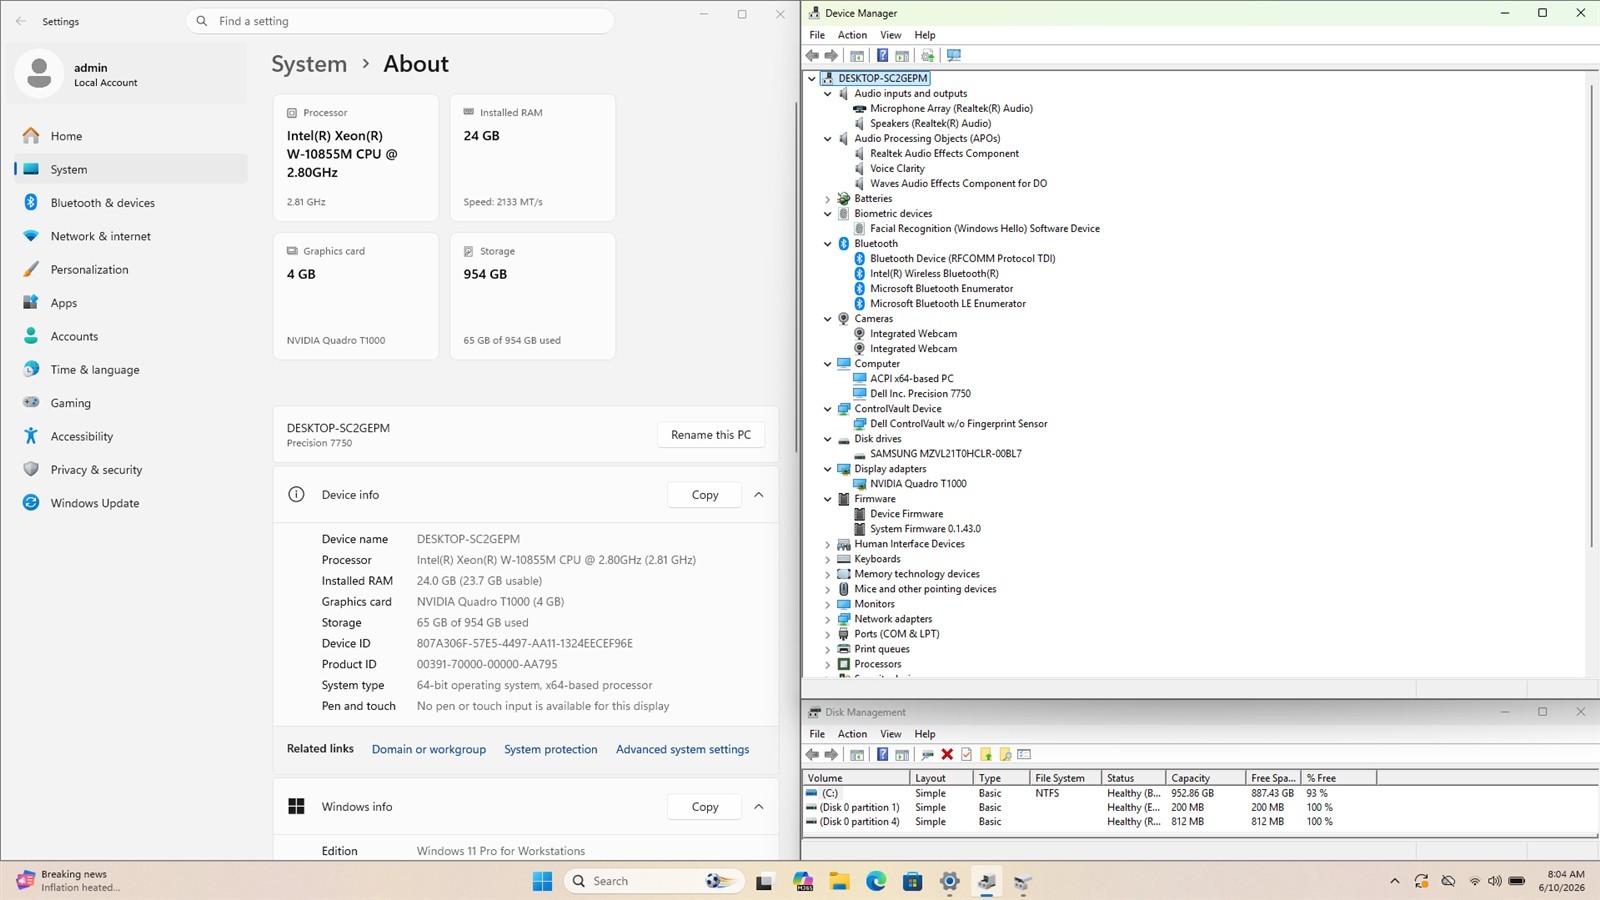Collapse the Cameras node
This screenshot has width=1600, height=900.
pos(828,319)
